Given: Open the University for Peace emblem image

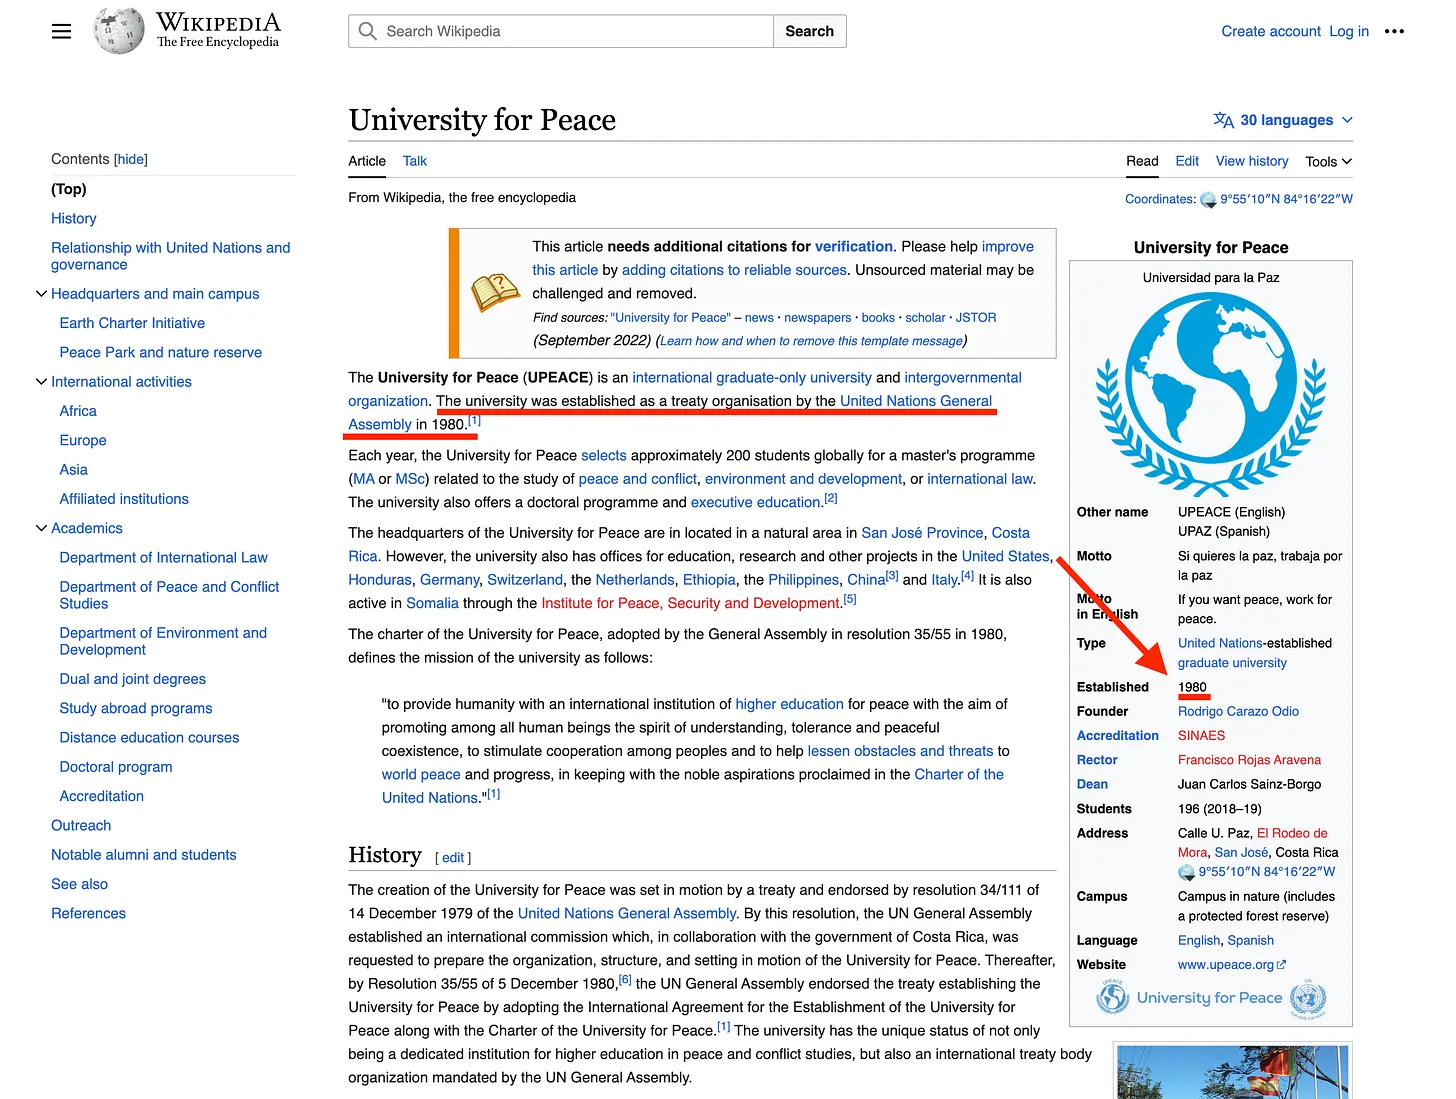Looking at the screenshot, I should pyautogui.click(x=1211, y=394).
